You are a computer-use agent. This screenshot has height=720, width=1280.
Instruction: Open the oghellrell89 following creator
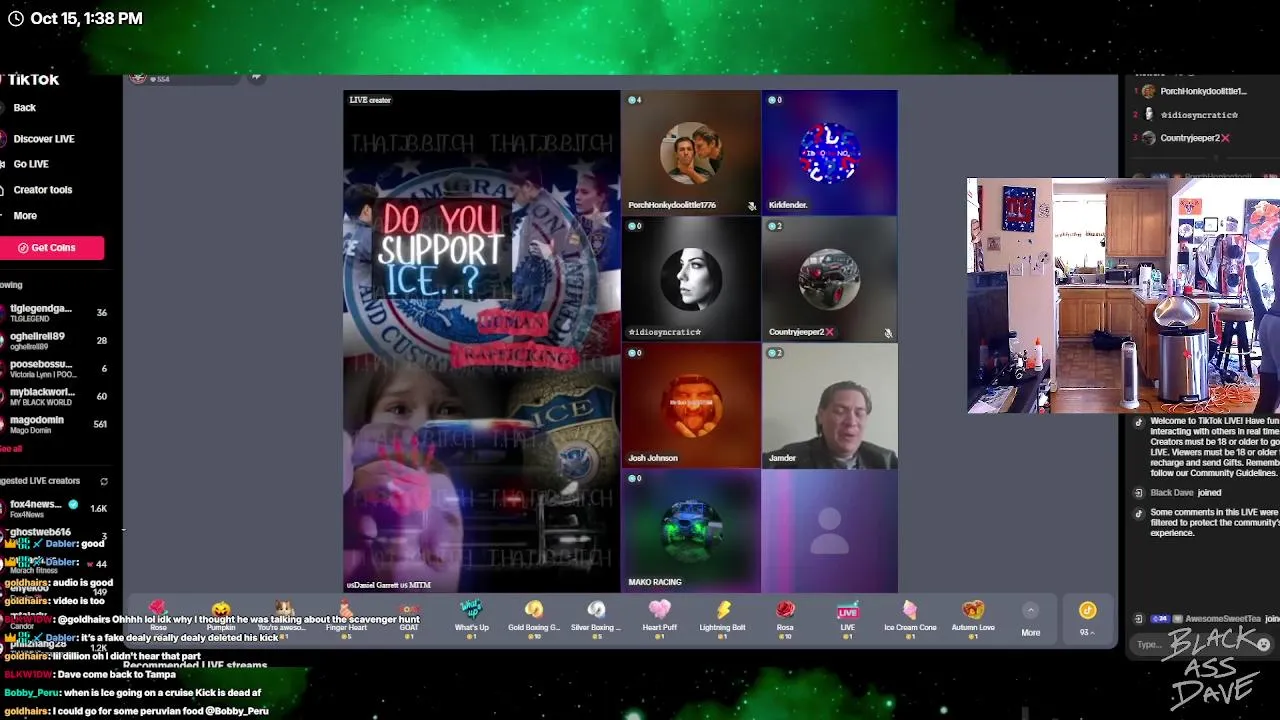click(55, 341)
